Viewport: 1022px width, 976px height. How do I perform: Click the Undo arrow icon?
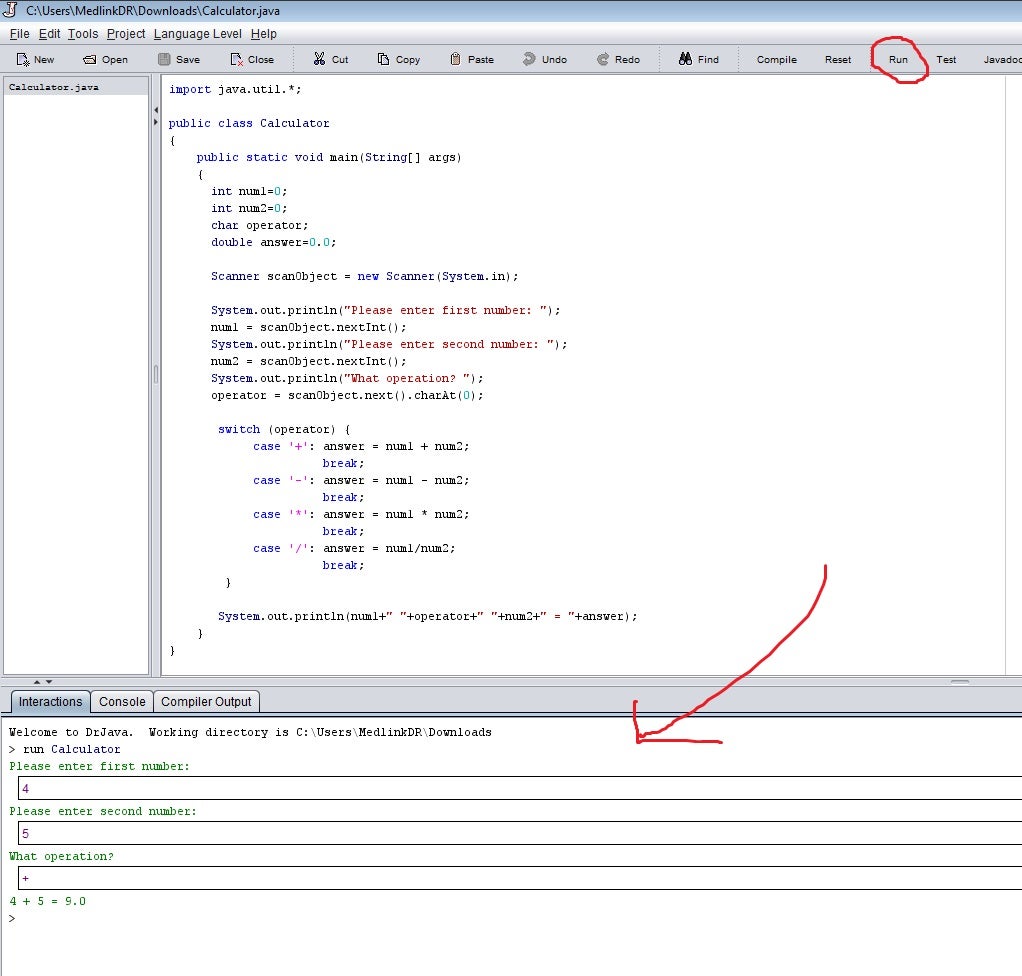point(529,59)
